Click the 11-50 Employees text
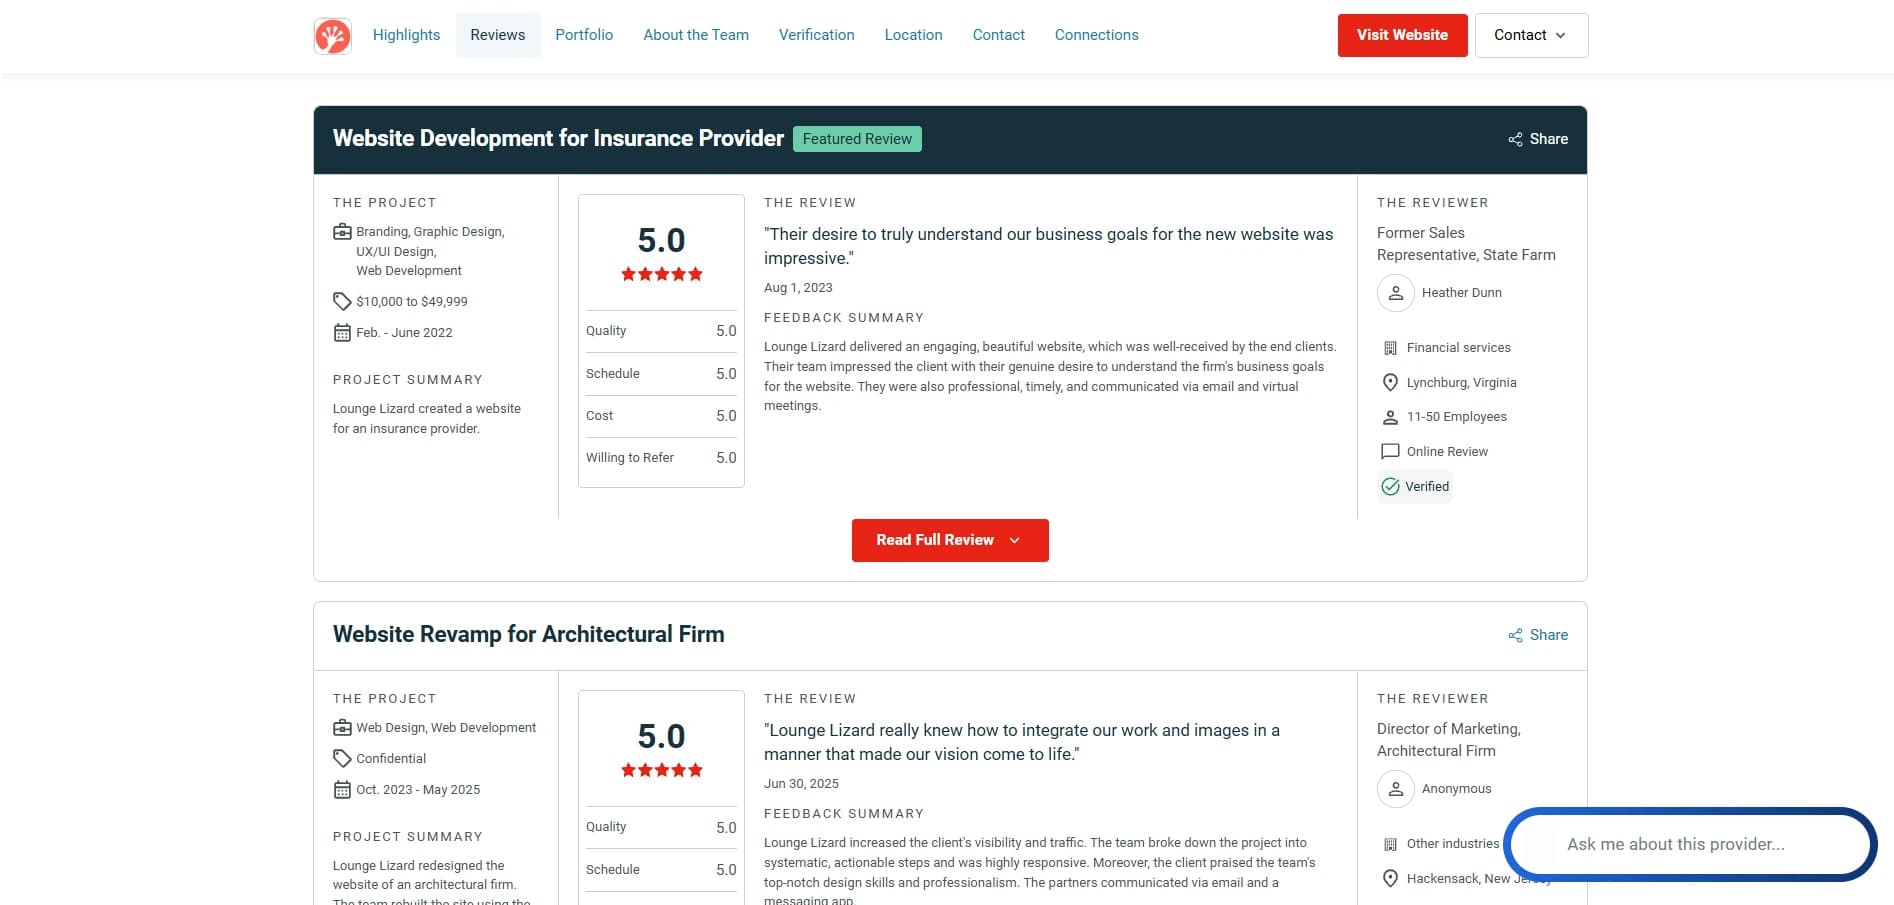The image size is (1894, 905). click(1456, 417)
